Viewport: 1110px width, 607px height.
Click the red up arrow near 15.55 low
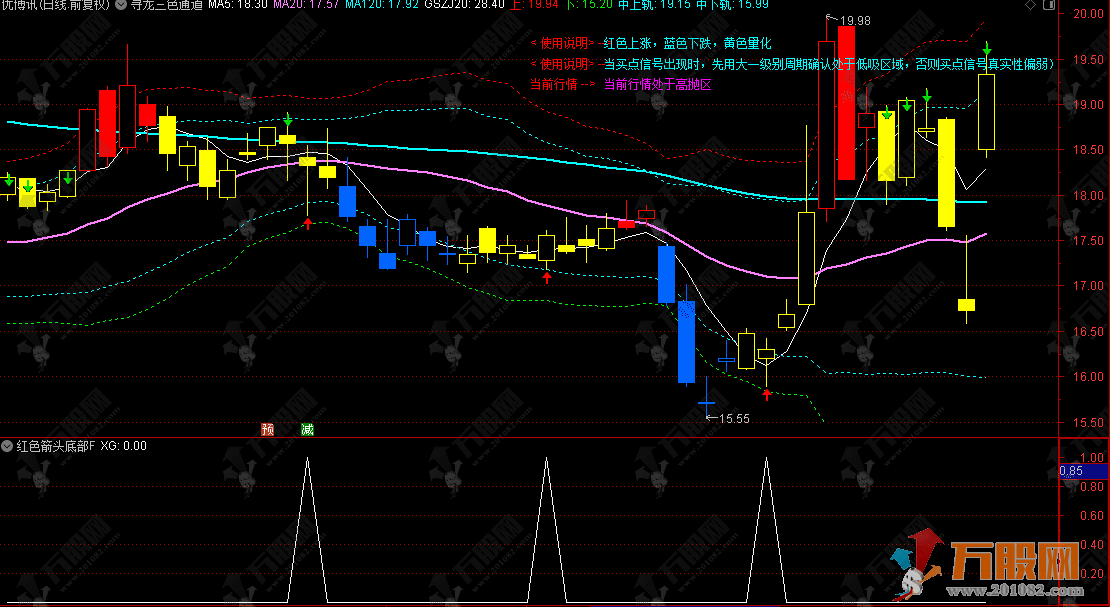coord(767,395)
